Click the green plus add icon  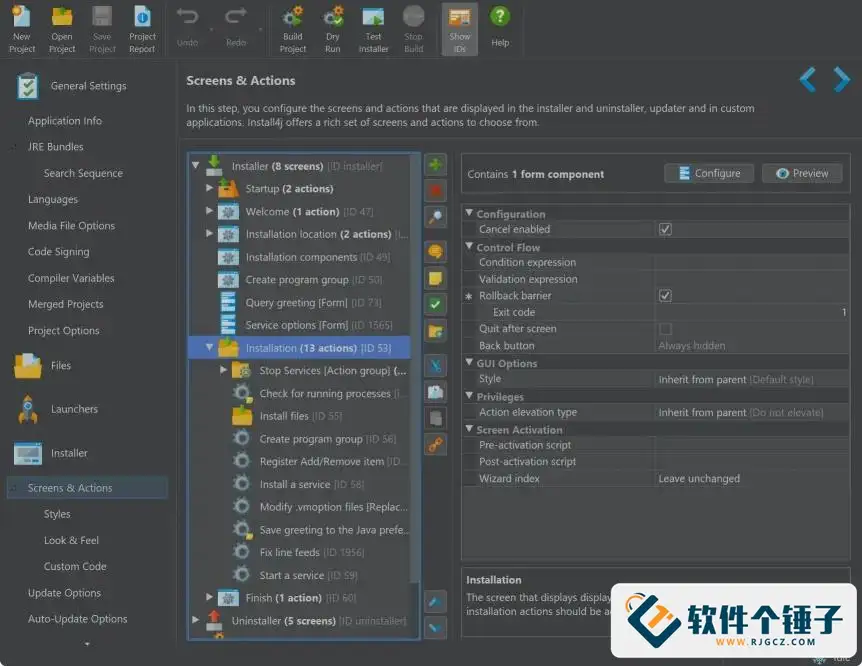436,166
